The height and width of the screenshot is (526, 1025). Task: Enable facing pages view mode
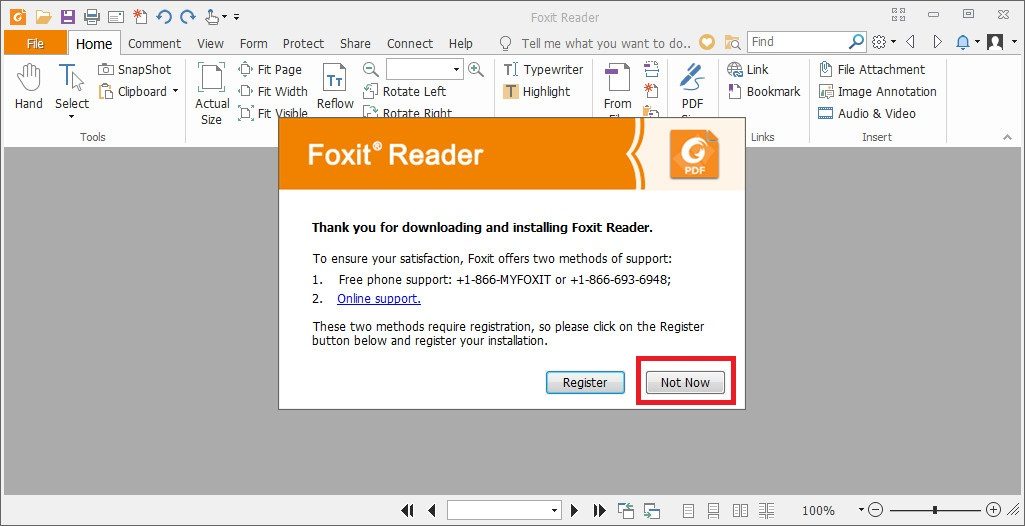click(740, 510)
